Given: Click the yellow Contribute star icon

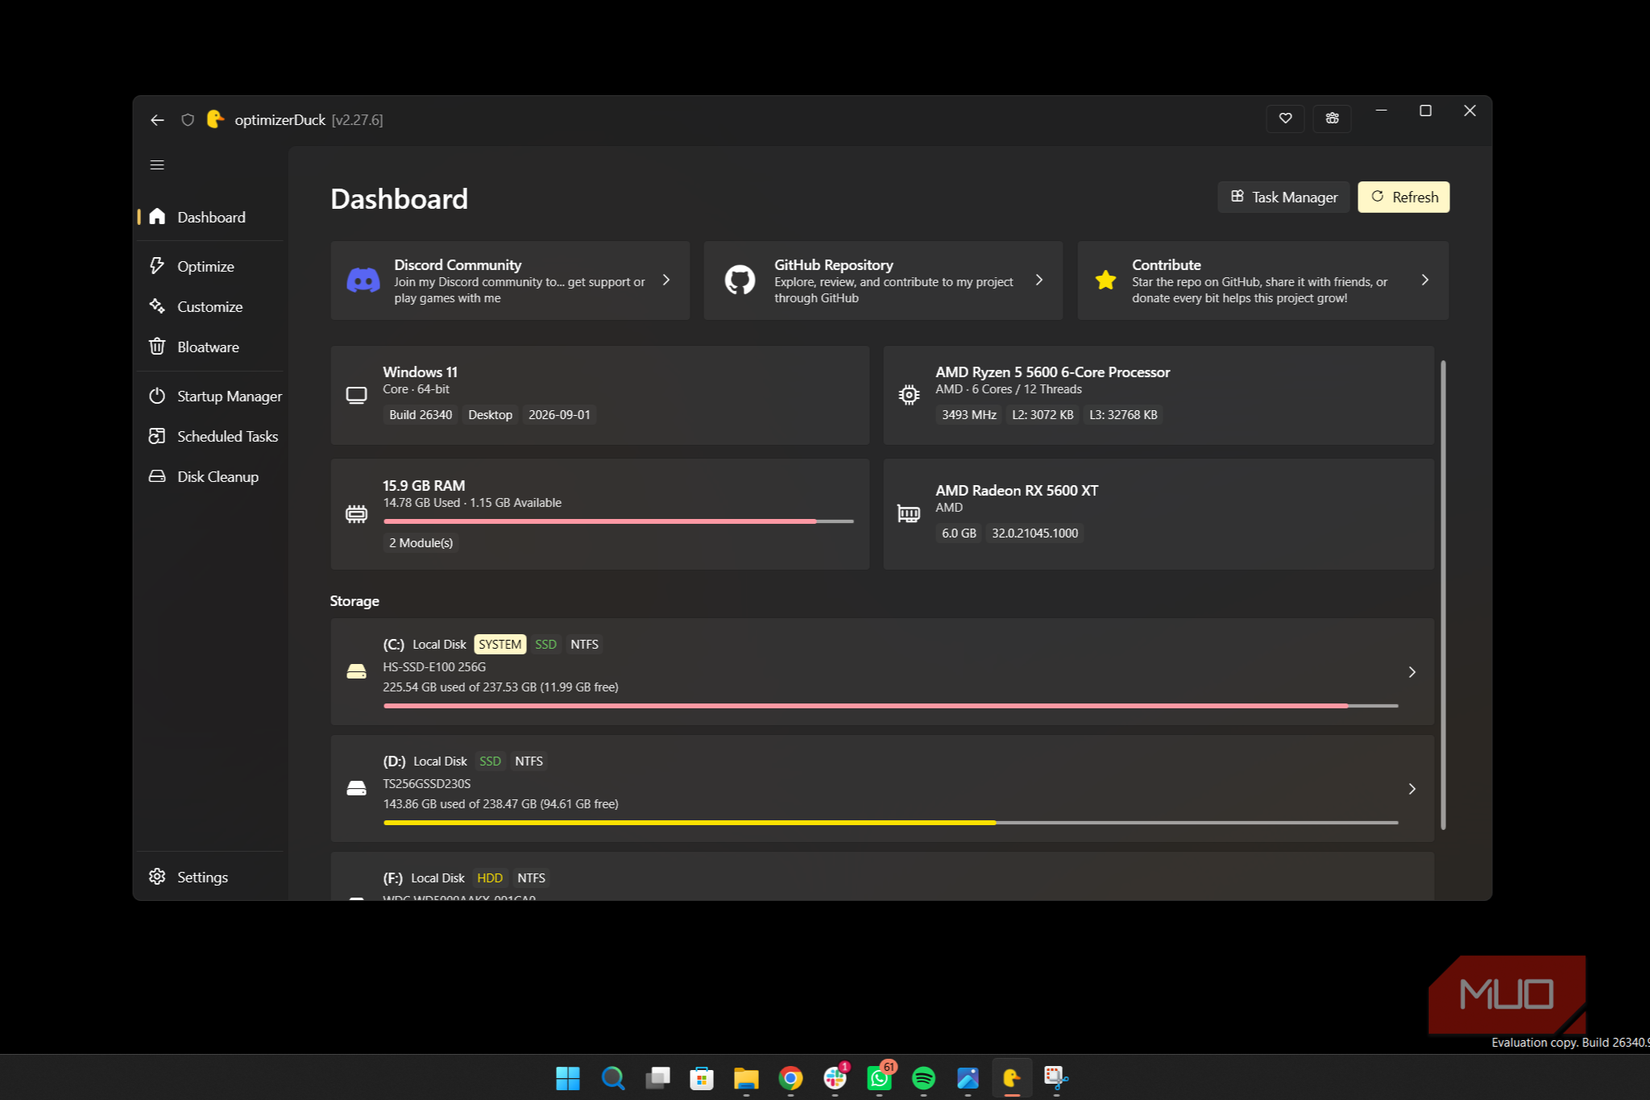Looking at the screenshot, I should click(x=1106, y=280).
